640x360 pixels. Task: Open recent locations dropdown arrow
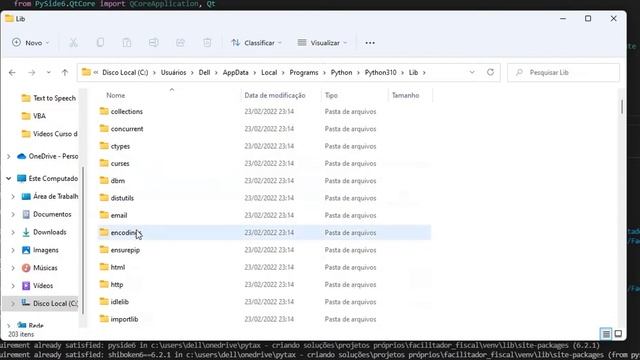coord(49,72)
